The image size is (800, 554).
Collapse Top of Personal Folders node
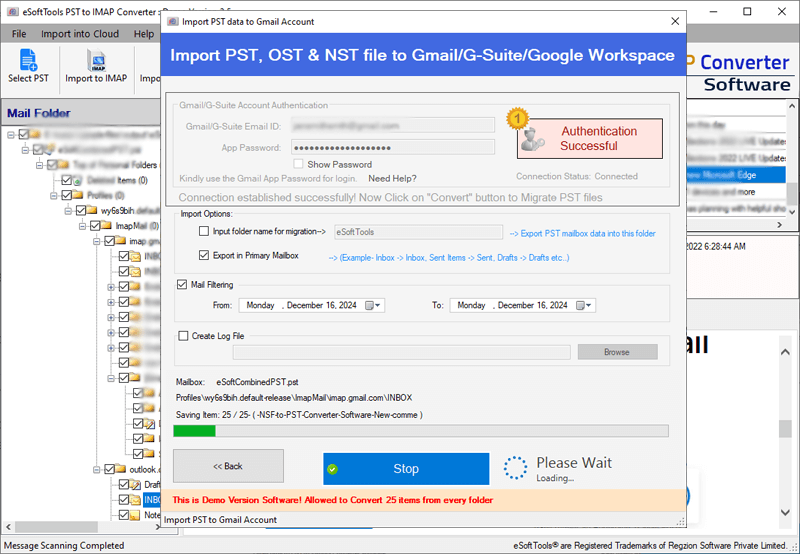click(39, 165)
